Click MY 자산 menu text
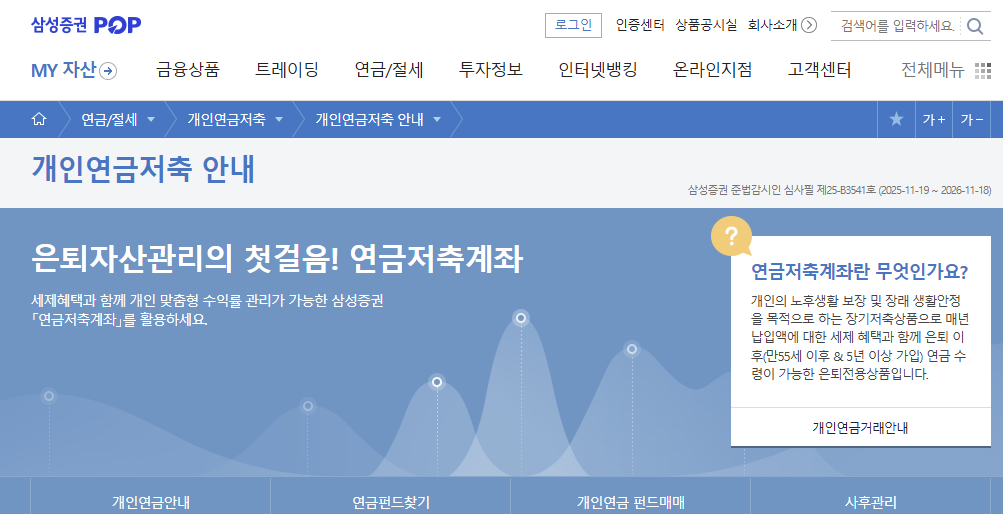The width and height of the screenshot is (1003, 514). (x=63, y=70)
